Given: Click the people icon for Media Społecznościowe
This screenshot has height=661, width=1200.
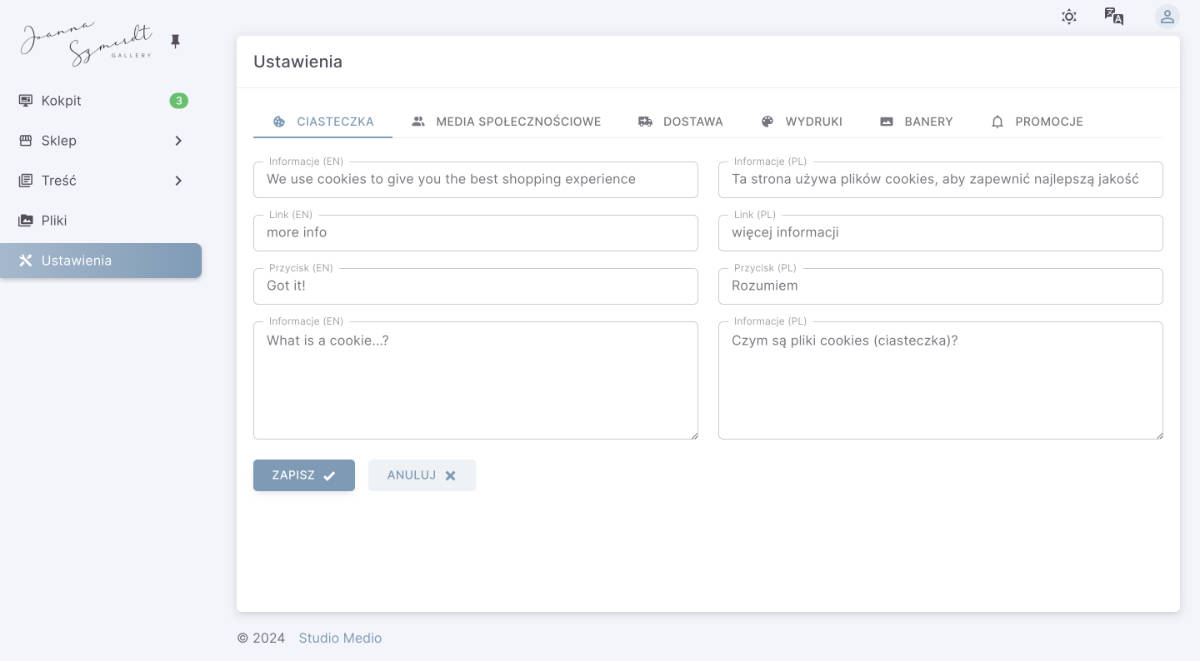Looking at the screenshot, I should 419,122.
